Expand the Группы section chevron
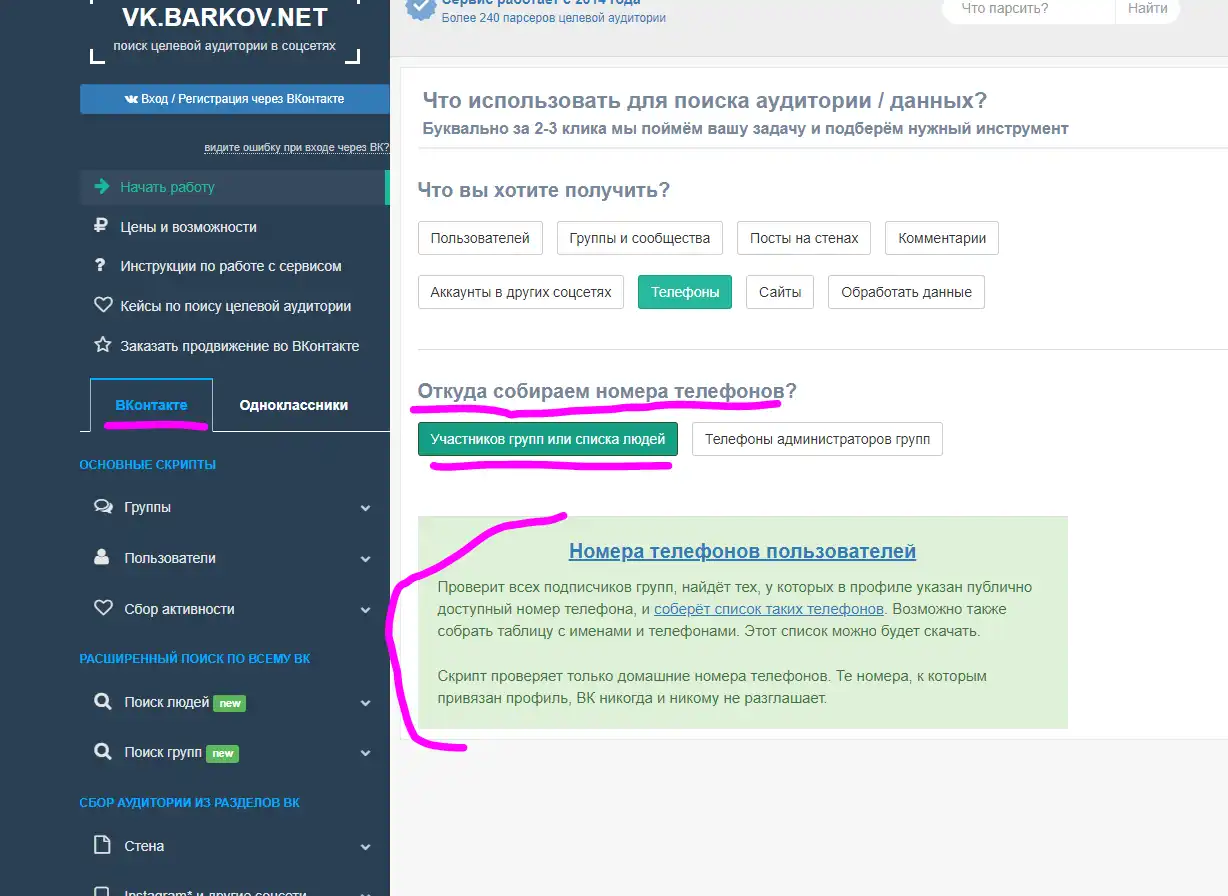The width and height of the screenshot is (1228, 896). click(x=365, y=508)
